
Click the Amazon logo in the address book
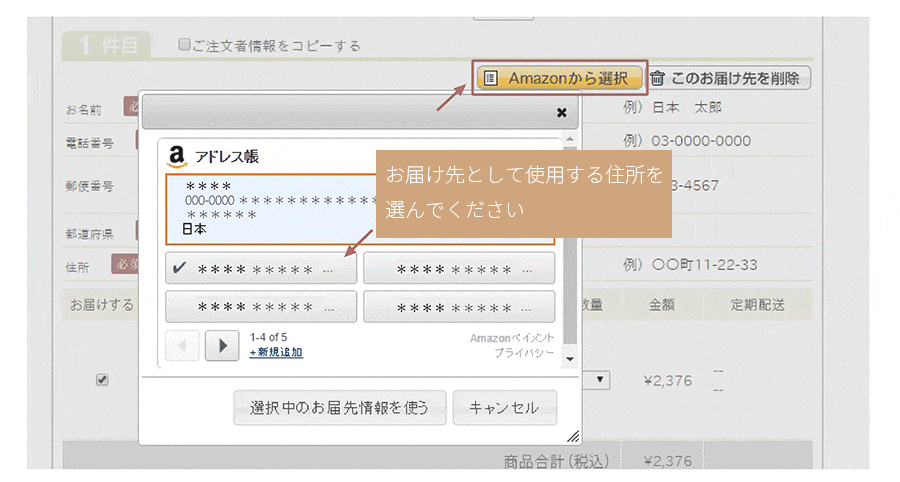[x=177, y=156]
